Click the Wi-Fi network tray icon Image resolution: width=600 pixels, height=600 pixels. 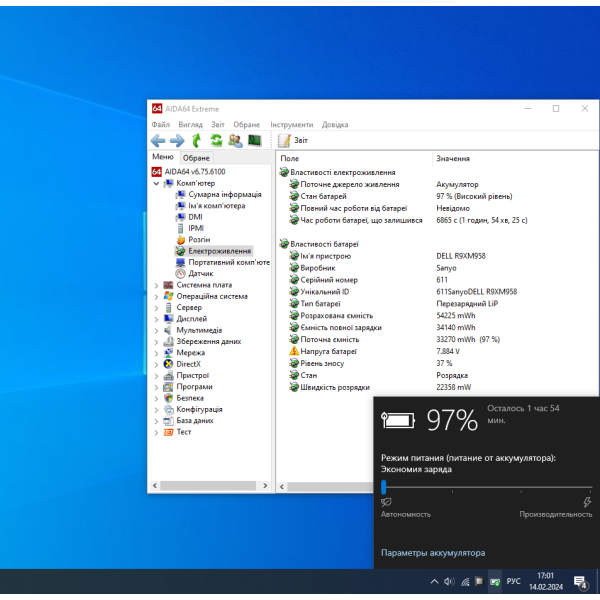point(465,582)
